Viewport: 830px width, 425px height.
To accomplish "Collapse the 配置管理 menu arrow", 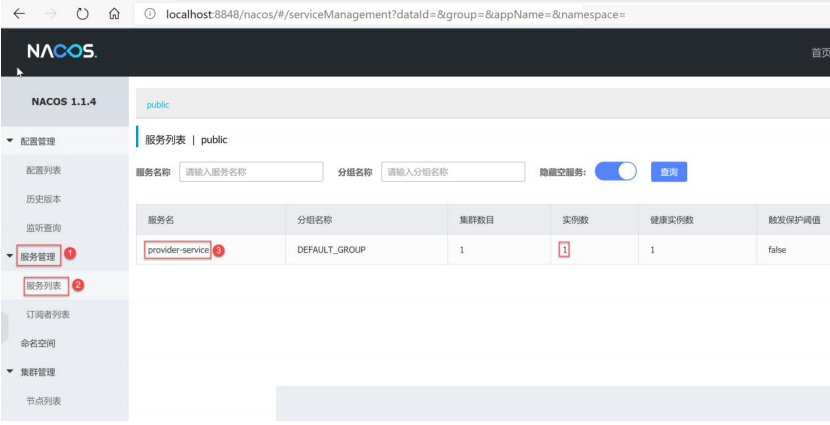I will pyautogui.click(x=10, y=141).
